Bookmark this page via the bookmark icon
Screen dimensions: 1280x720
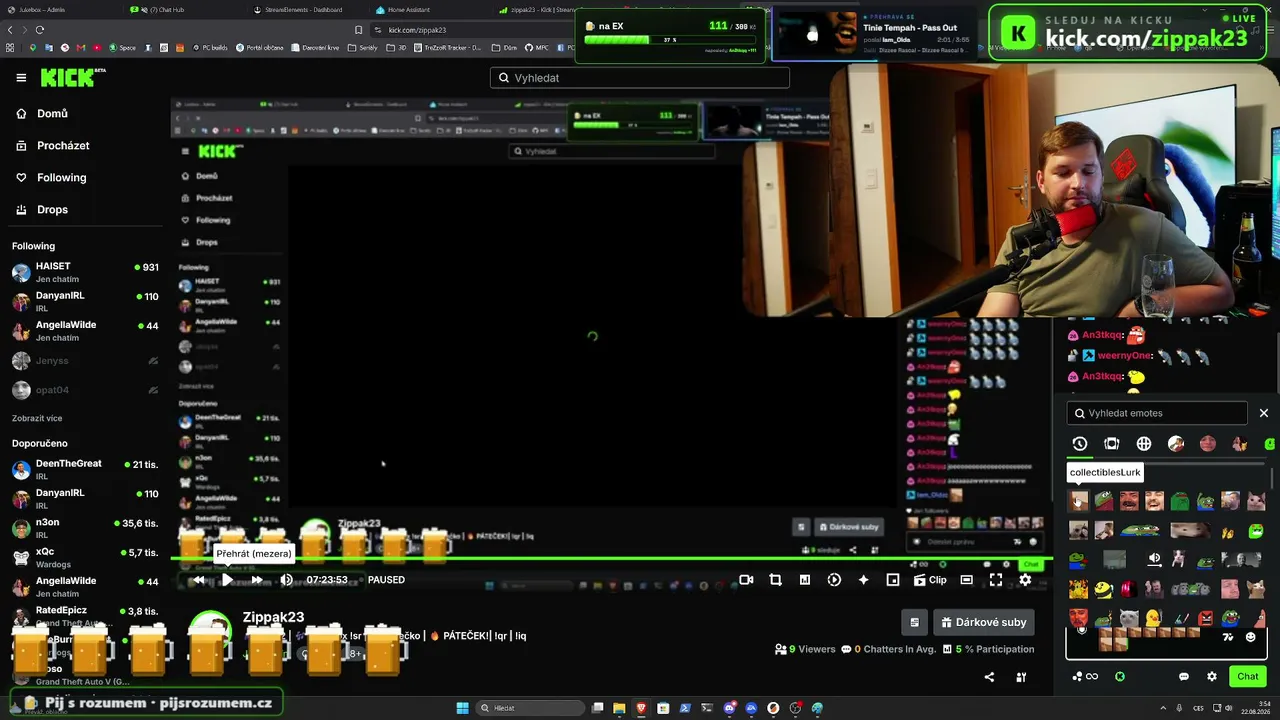click(359, 30)
